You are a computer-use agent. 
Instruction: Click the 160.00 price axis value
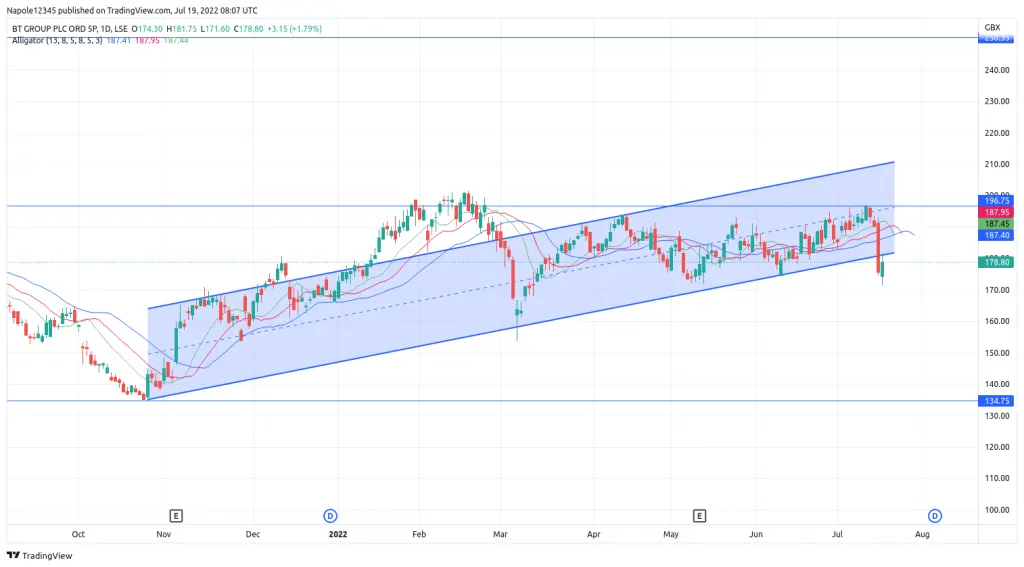(997, 321)
